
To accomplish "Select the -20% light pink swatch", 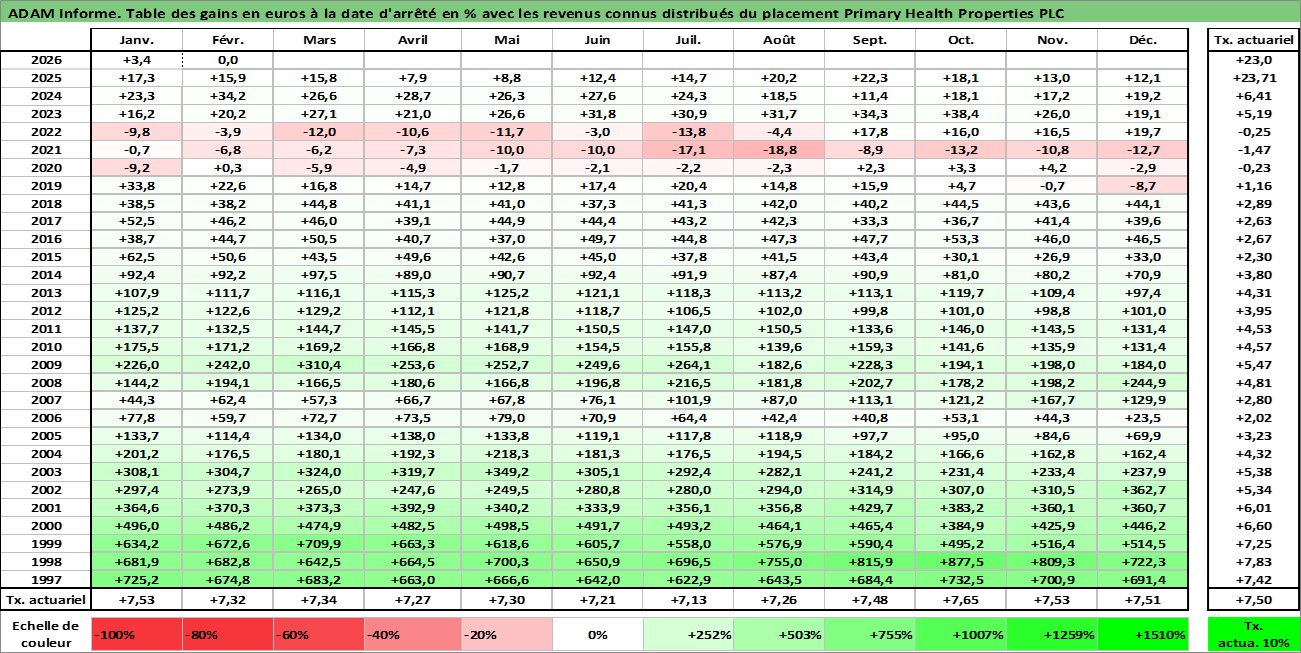I will coord(506,633).
